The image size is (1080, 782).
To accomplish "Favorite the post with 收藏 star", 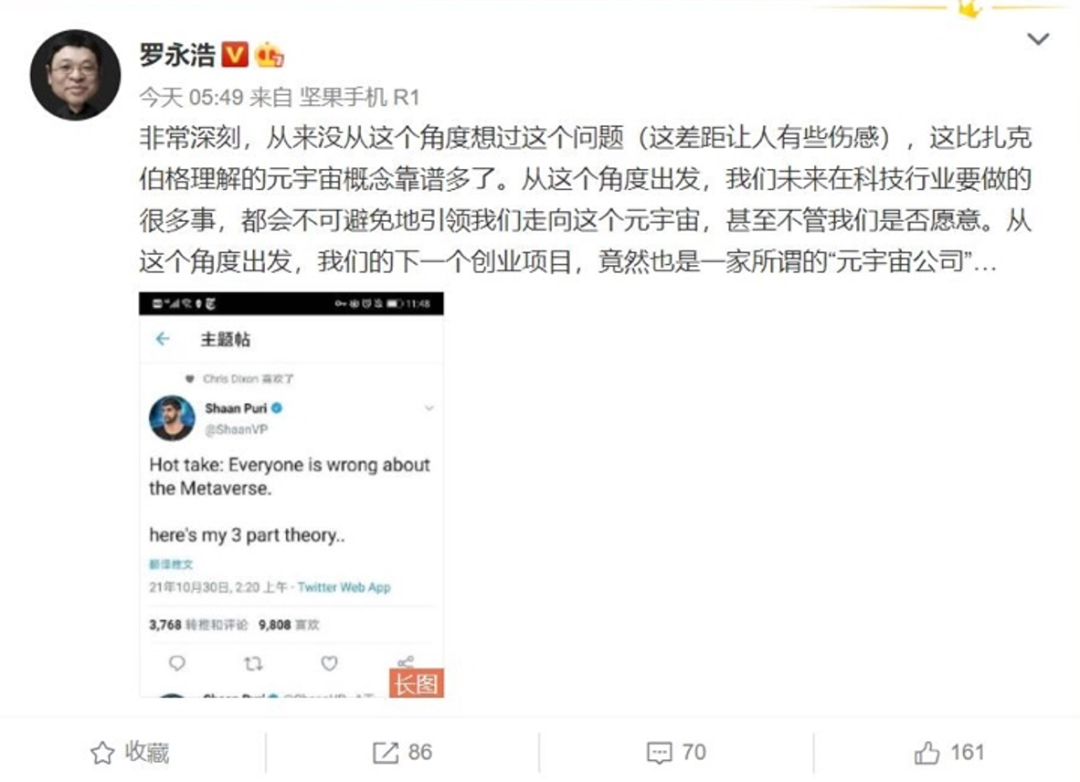I will pos(130,752).
